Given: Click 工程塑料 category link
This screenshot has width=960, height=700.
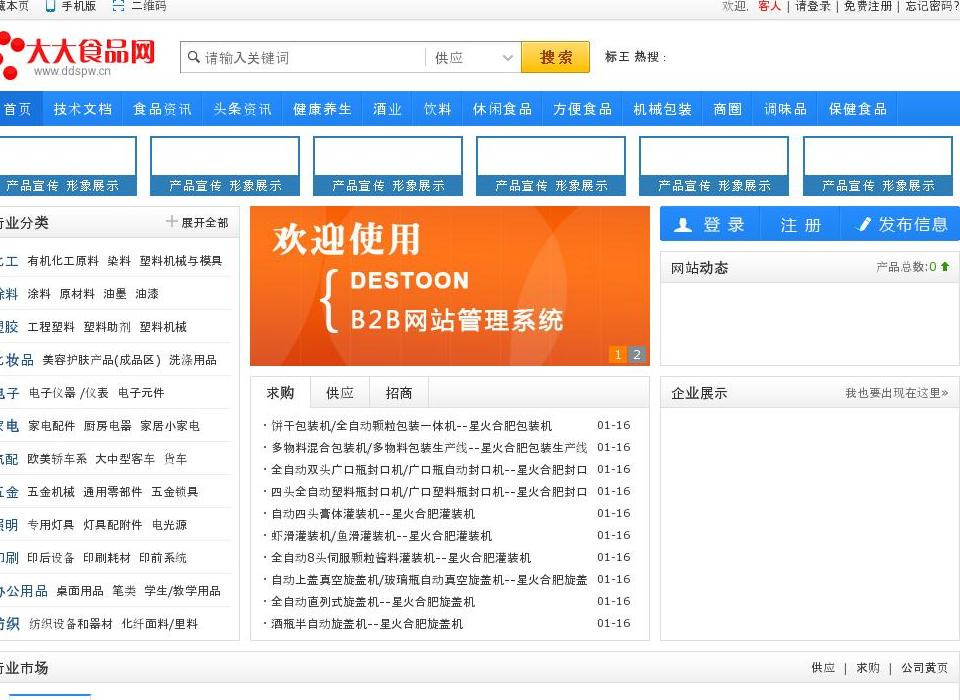Looking at the screenshot, I should (x=51, y=327).
